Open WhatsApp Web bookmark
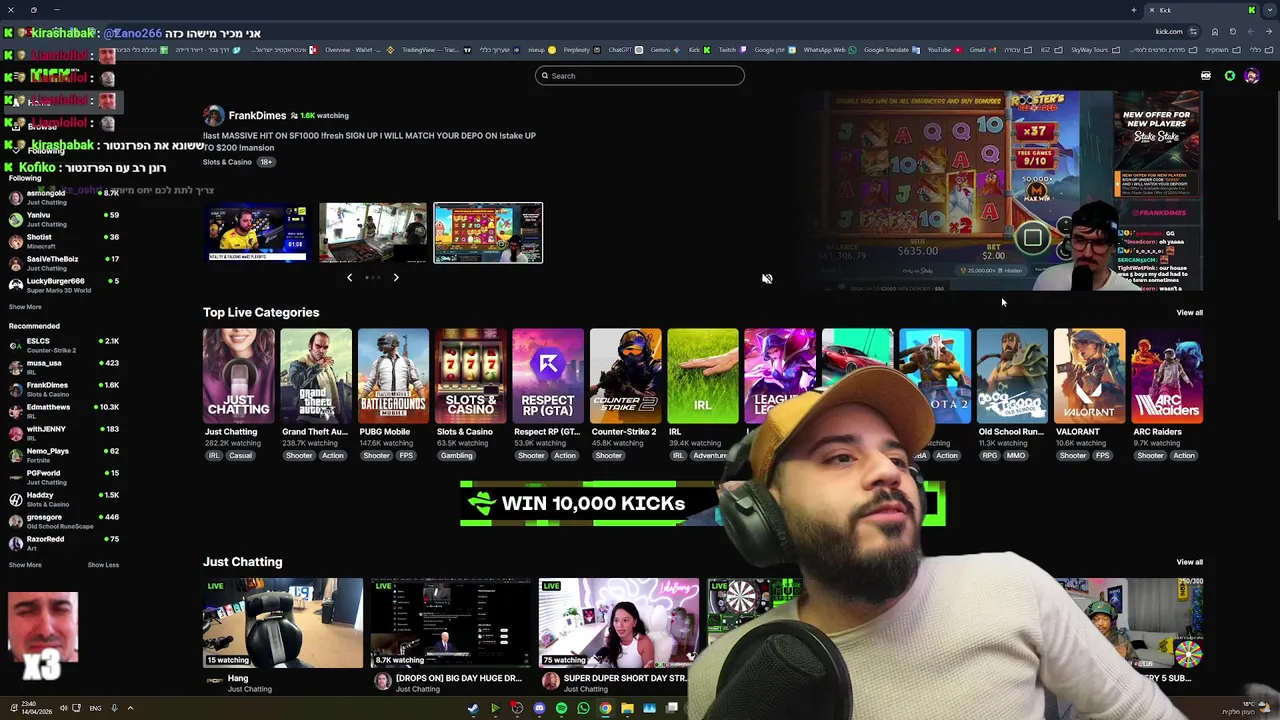 coord(829,50)
